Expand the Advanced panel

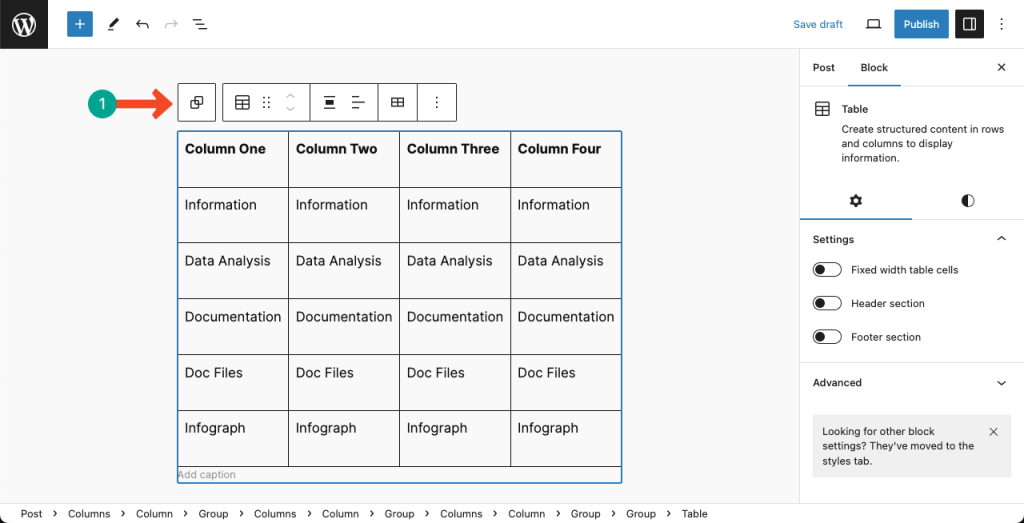click(x=912, y=383)
